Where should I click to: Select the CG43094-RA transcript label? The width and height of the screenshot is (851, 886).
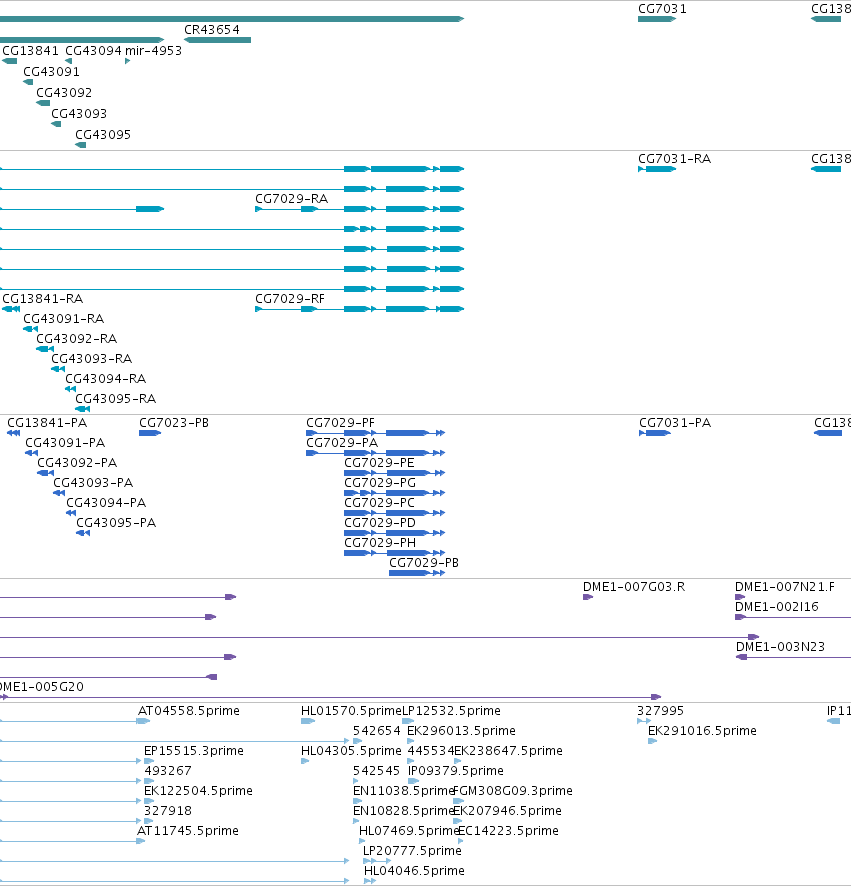(106, 379)
